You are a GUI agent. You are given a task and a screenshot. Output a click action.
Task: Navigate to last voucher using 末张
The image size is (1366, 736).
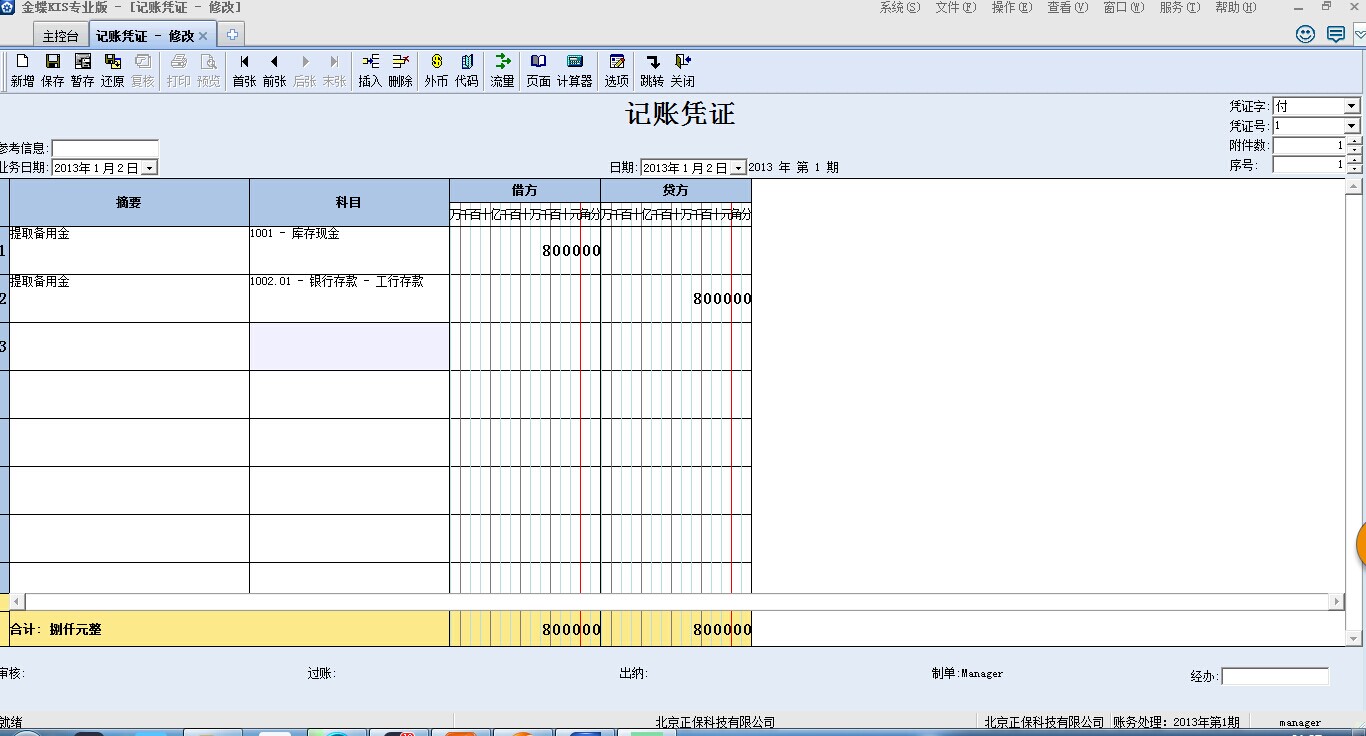[x=335, y=68]
